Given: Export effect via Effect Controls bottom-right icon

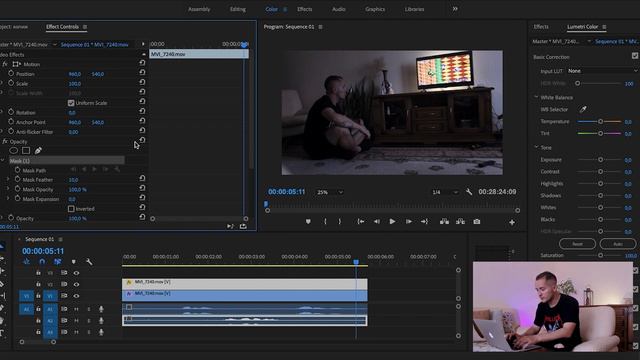Looking at the screenshot, I should pyautogui.click(x=243, y=226).
